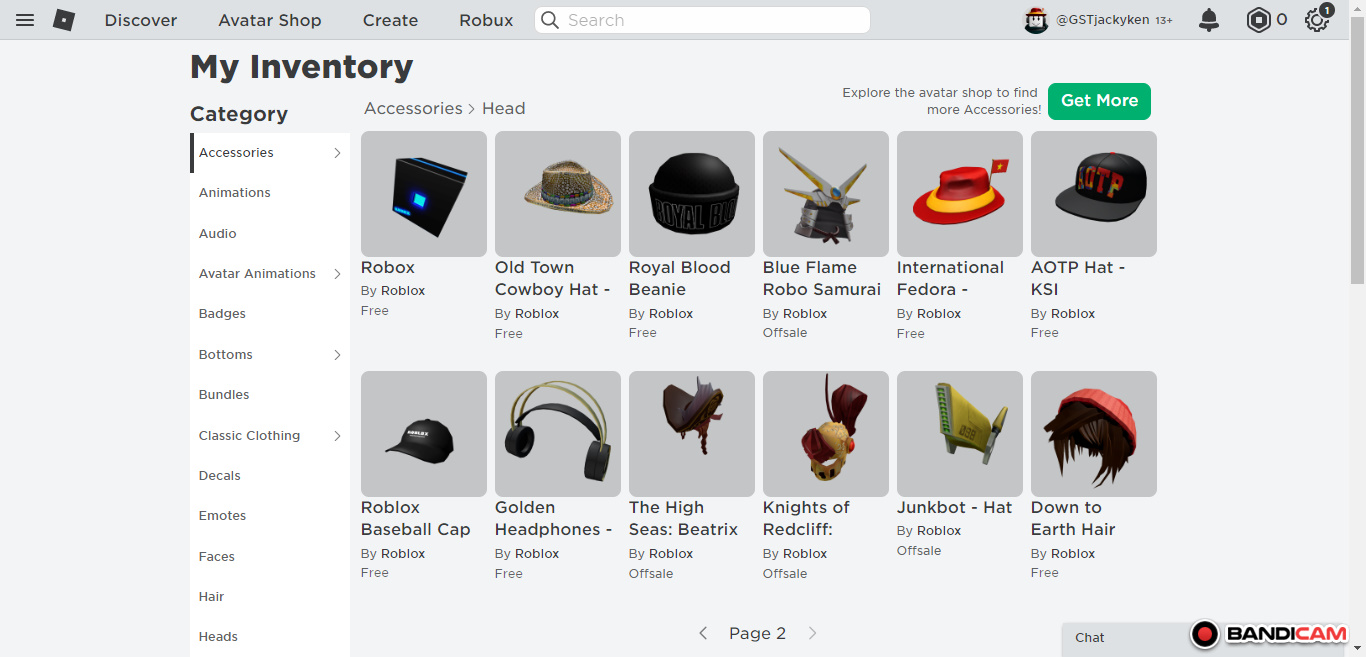The height and width of the screenshot is (657, 1366).
Task: Click the Bandicam record icon
Action: point(1205,634)
